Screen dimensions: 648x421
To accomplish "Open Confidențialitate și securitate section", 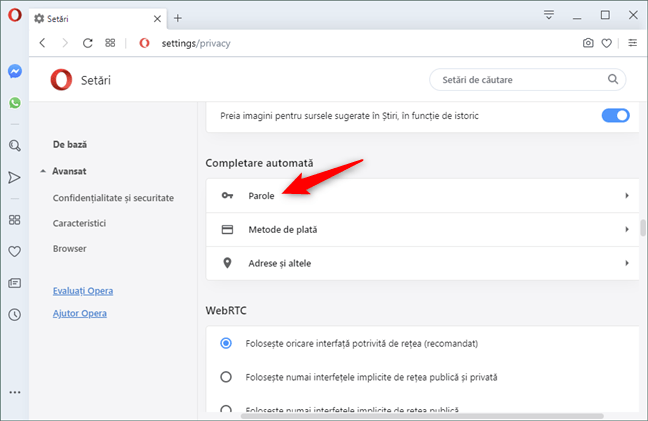I will click(x=113, y=198).
